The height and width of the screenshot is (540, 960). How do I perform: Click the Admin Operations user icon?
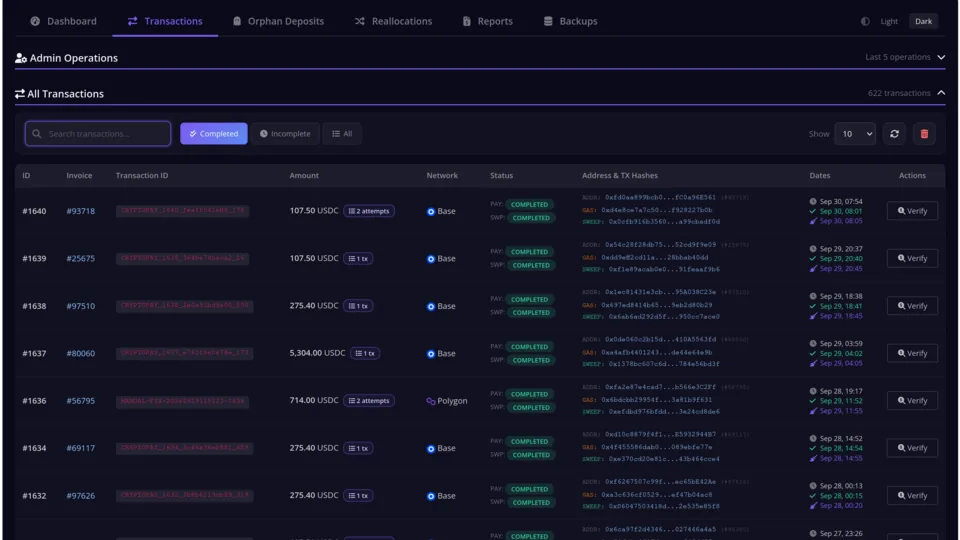(21, 58)
